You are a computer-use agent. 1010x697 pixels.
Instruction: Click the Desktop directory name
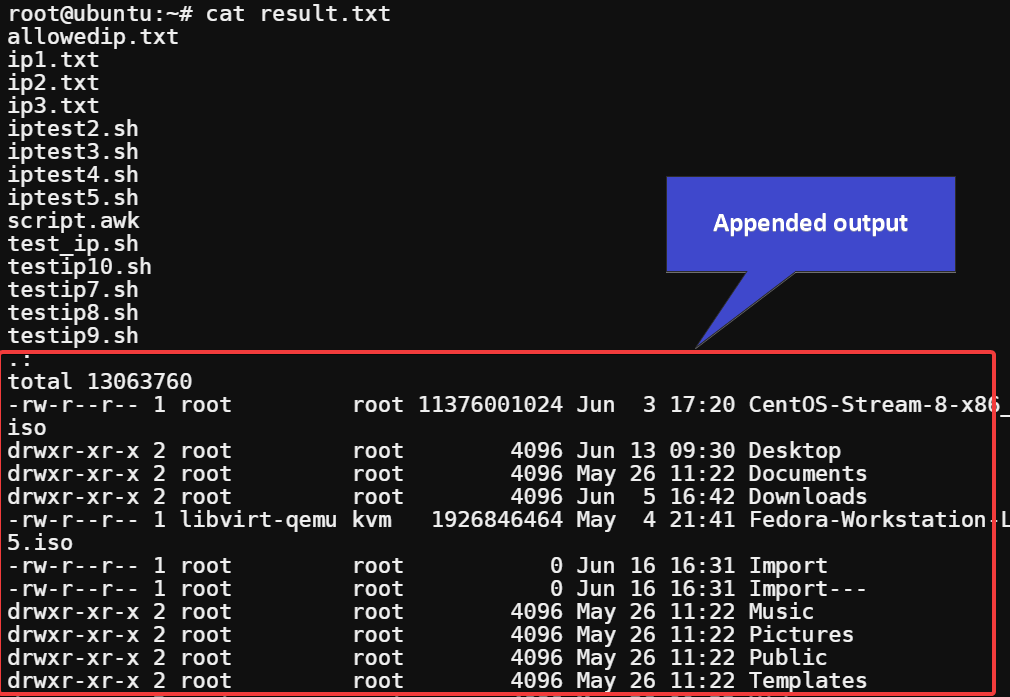pyautogui.click(x=794, y=451)
